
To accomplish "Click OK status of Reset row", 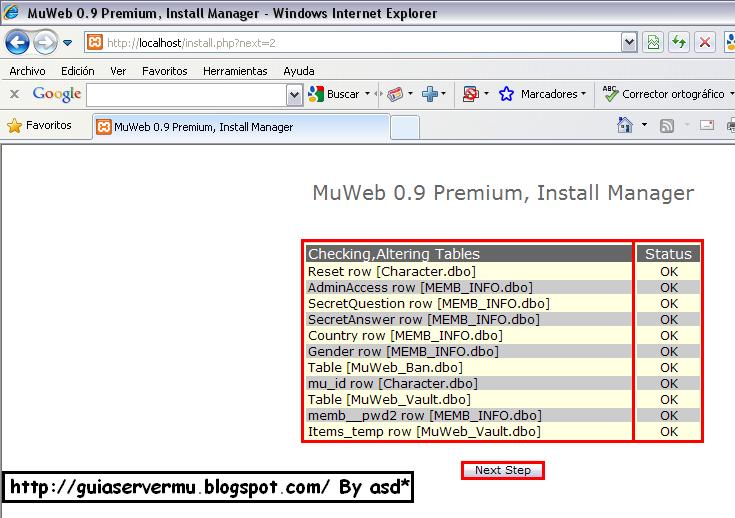I will (669, 271).
